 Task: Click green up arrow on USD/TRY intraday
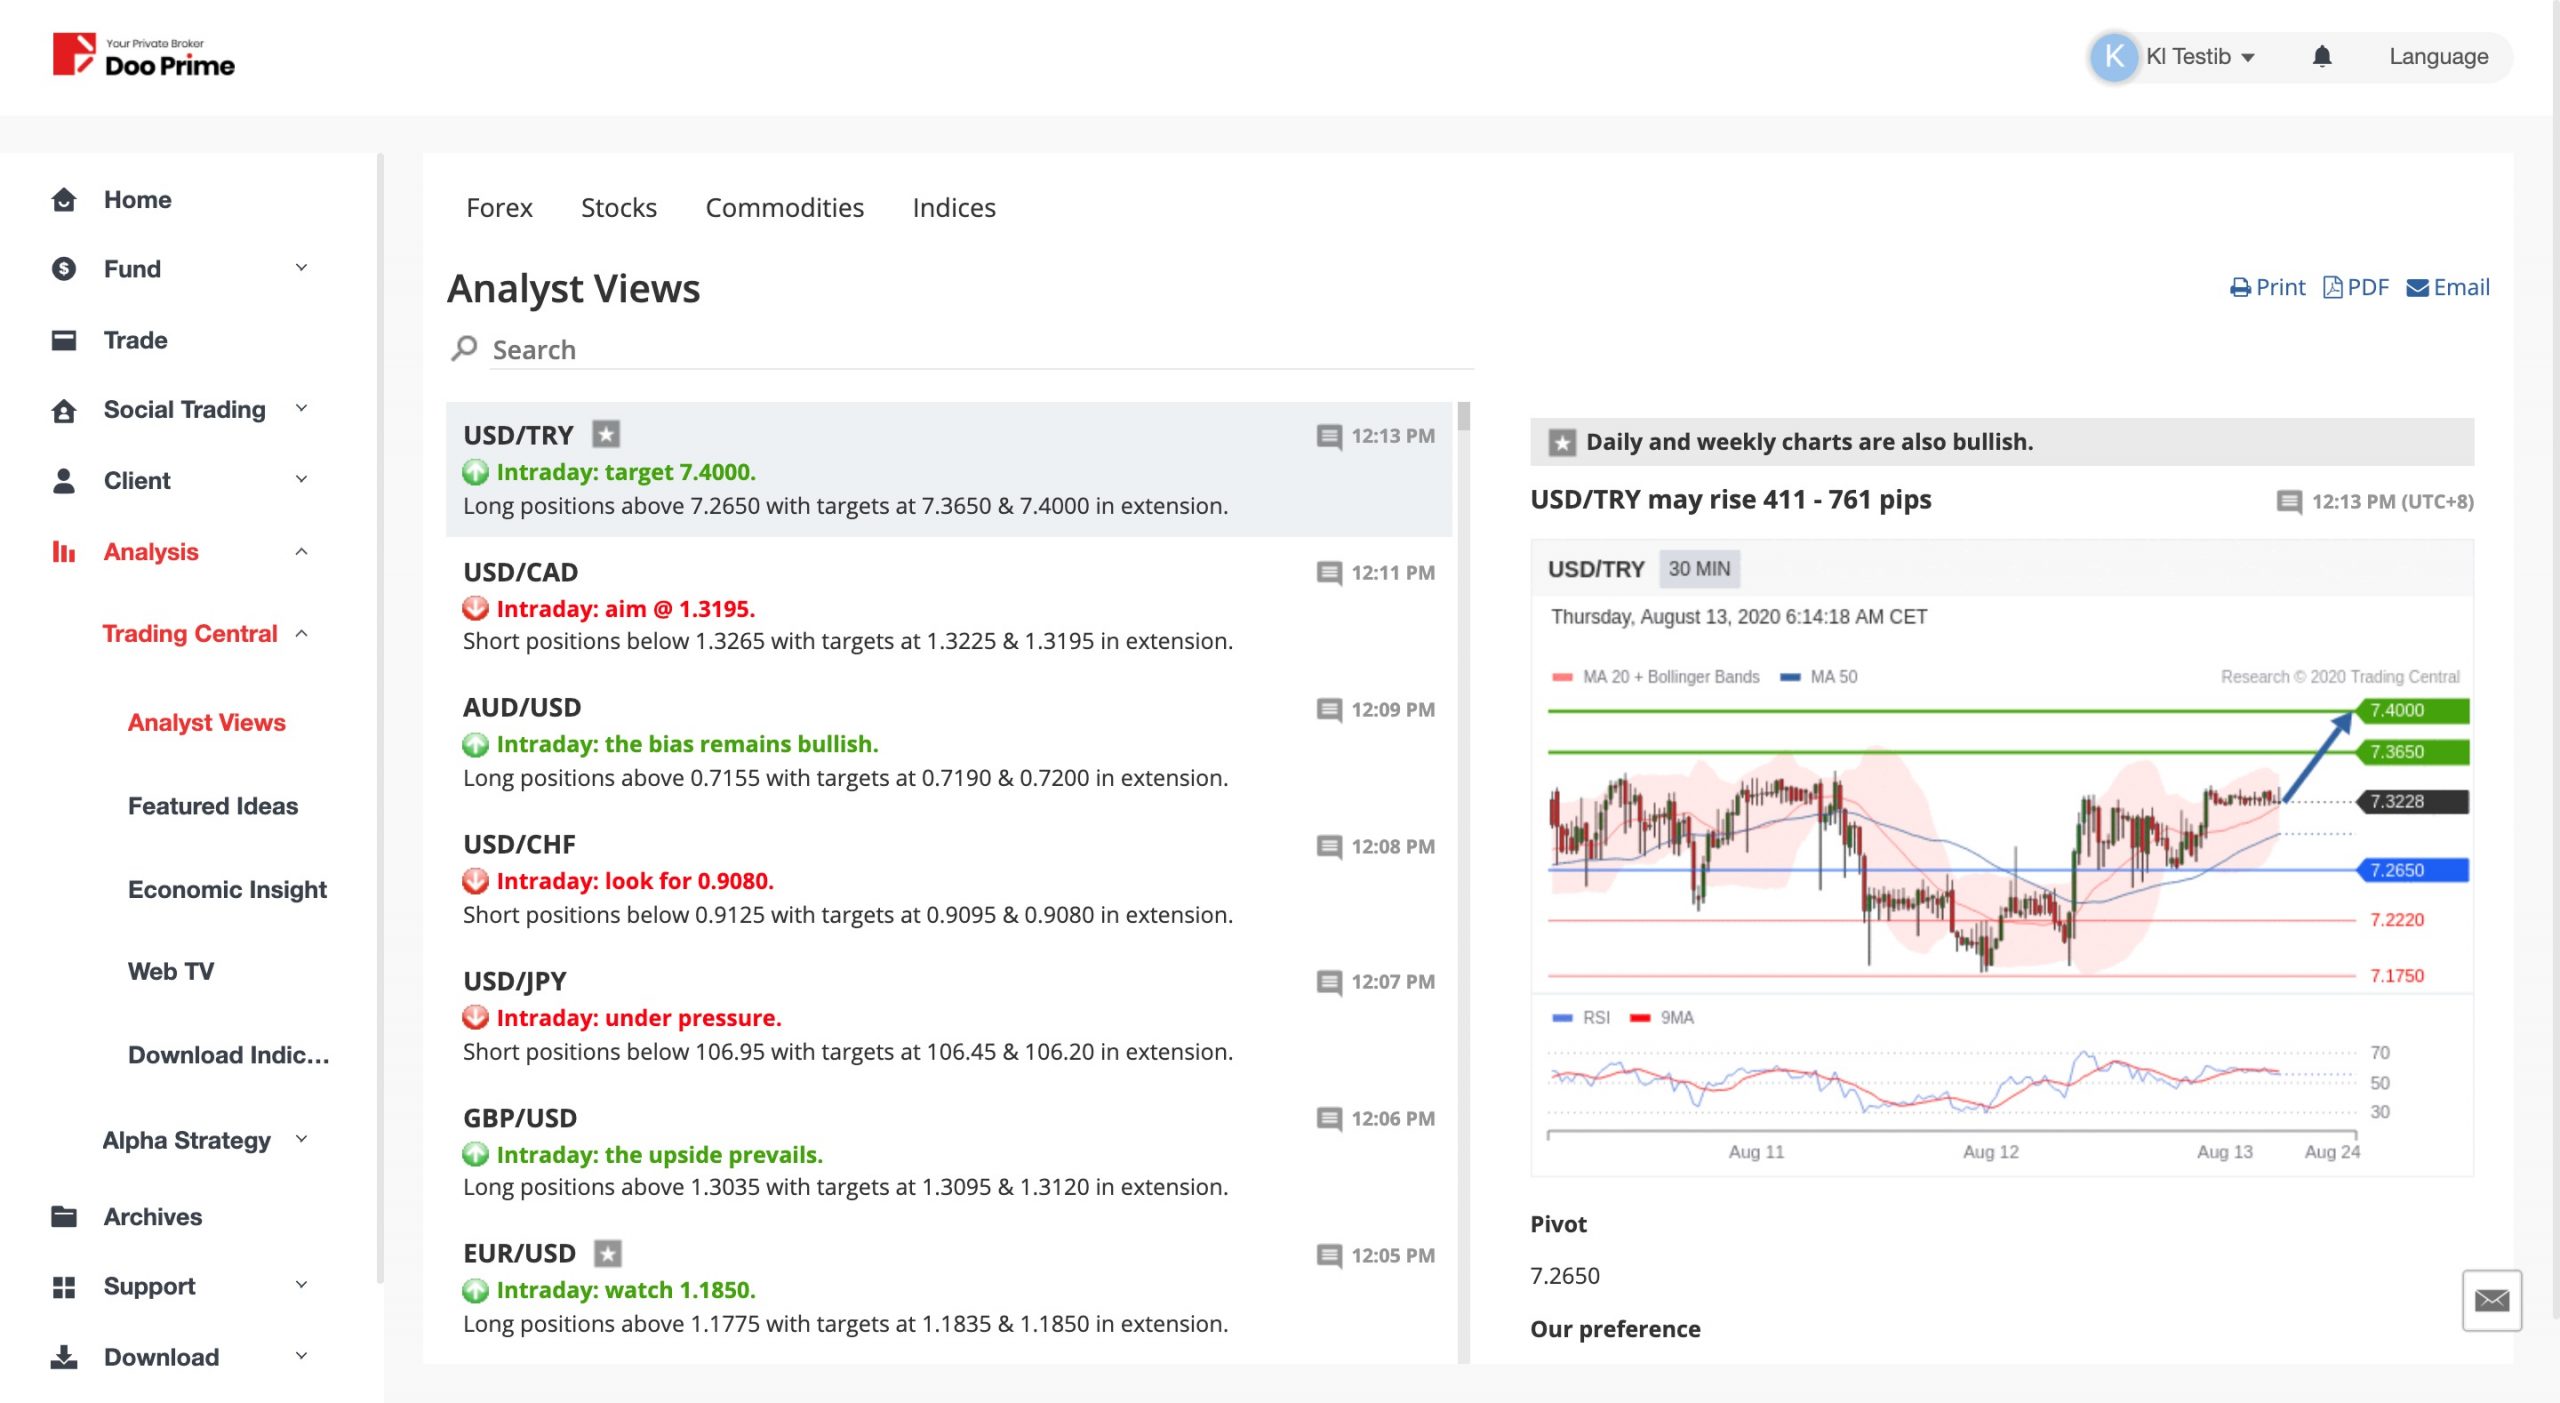pos(475,472)
